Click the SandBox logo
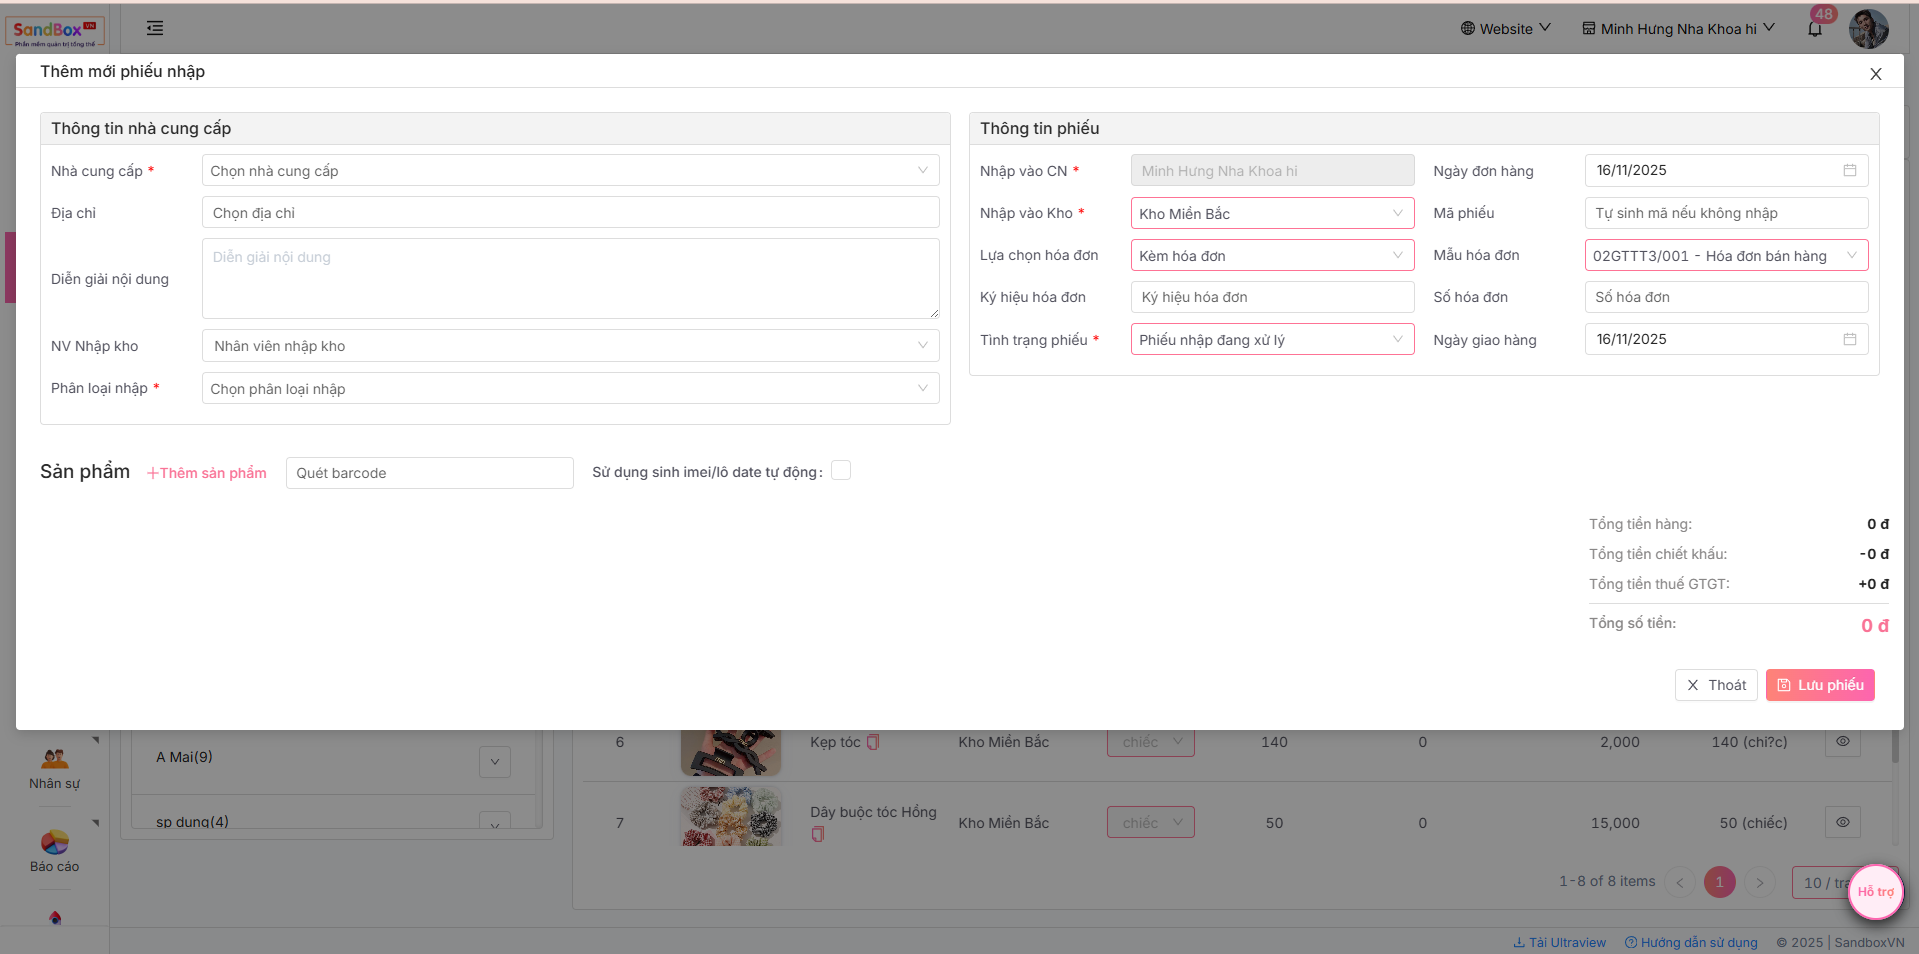 (x=55, y=30)
